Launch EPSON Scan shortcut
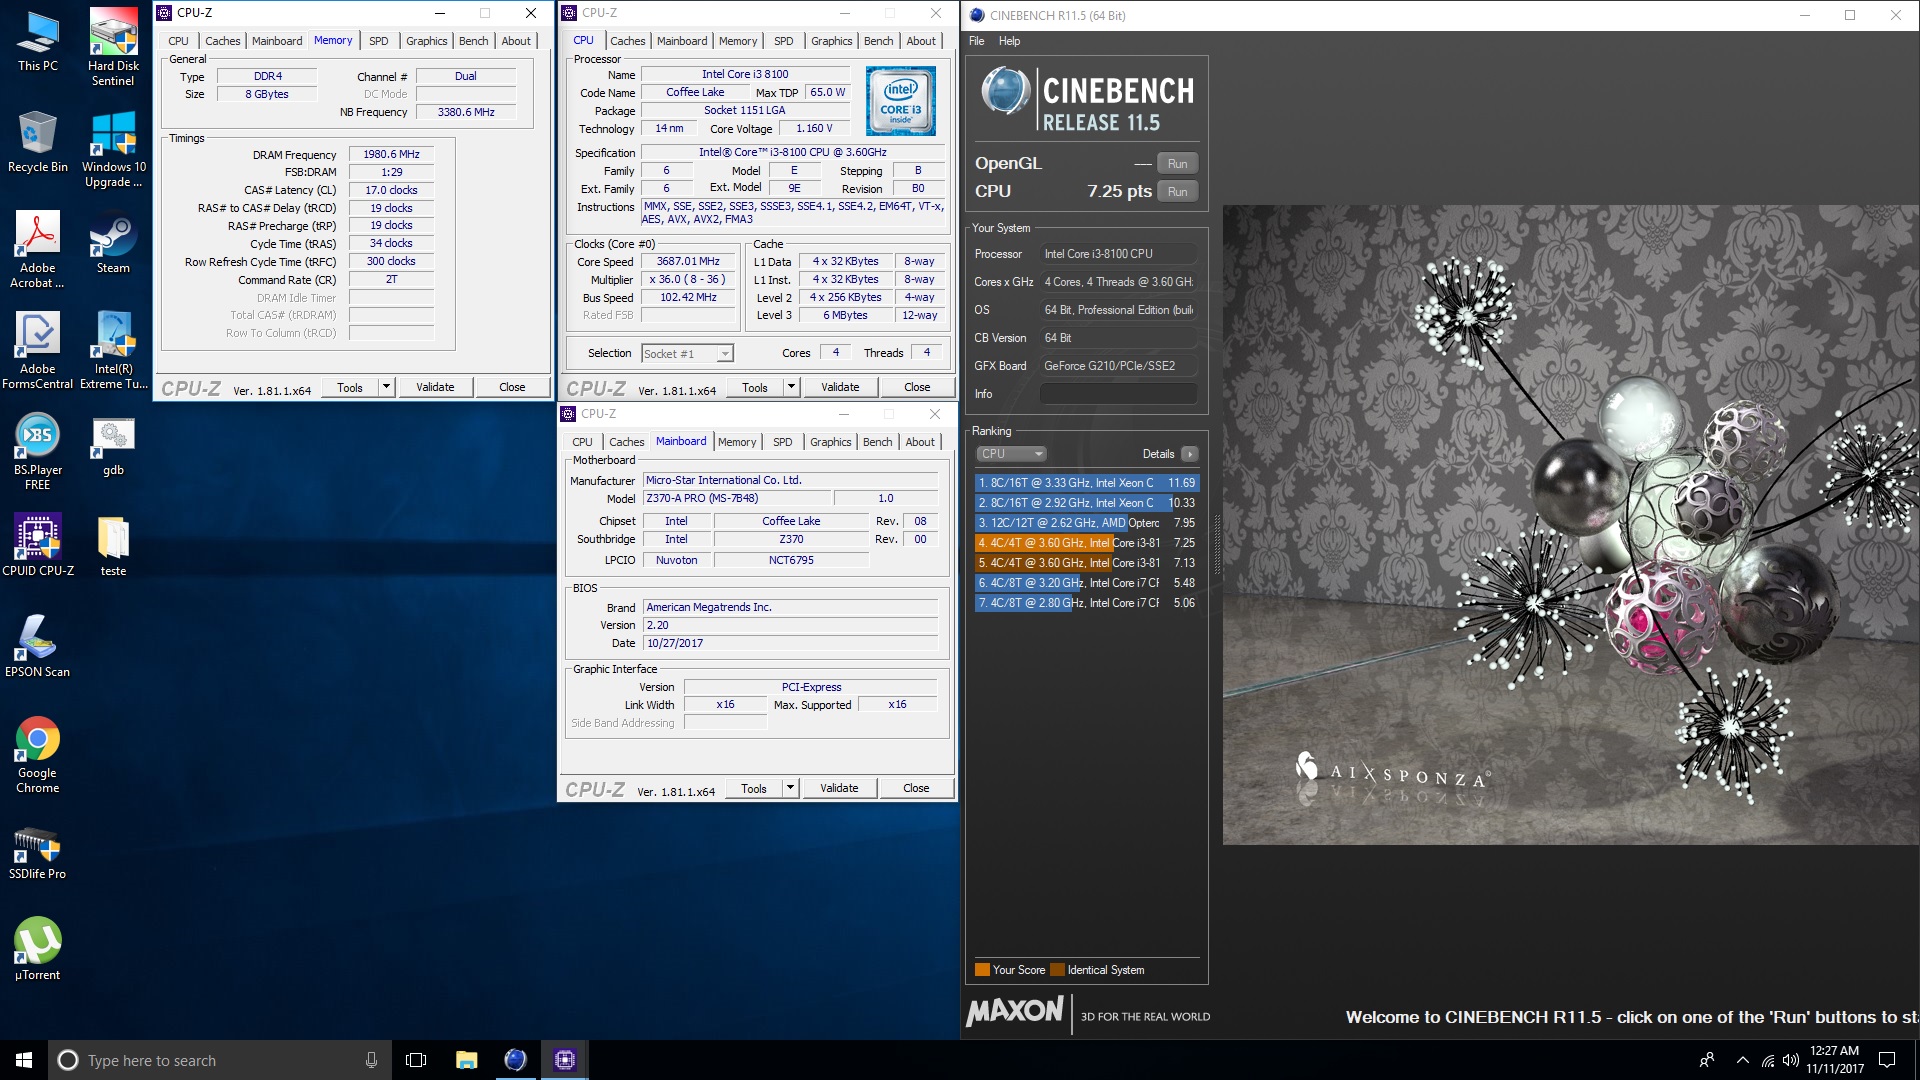The image size is (1920, 1080). pyautogui.click(x=38, y=646)
